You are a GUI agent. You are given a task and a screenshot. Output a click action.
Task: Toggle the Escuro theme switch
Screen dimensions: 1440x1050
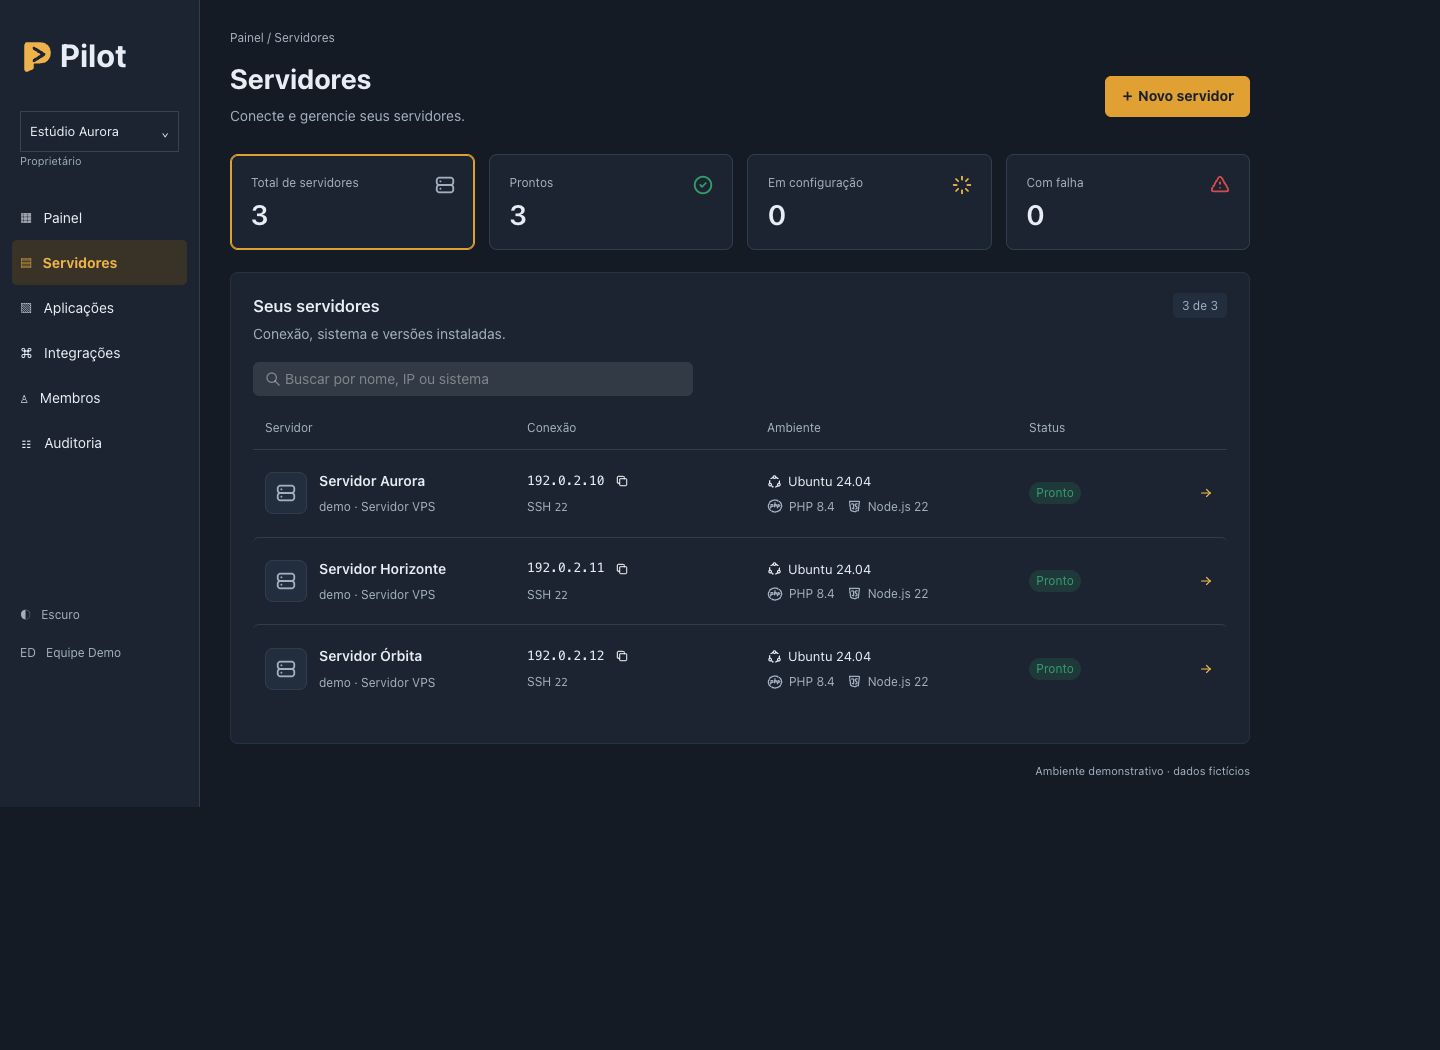pyautogui.click(x=50, y=615)
